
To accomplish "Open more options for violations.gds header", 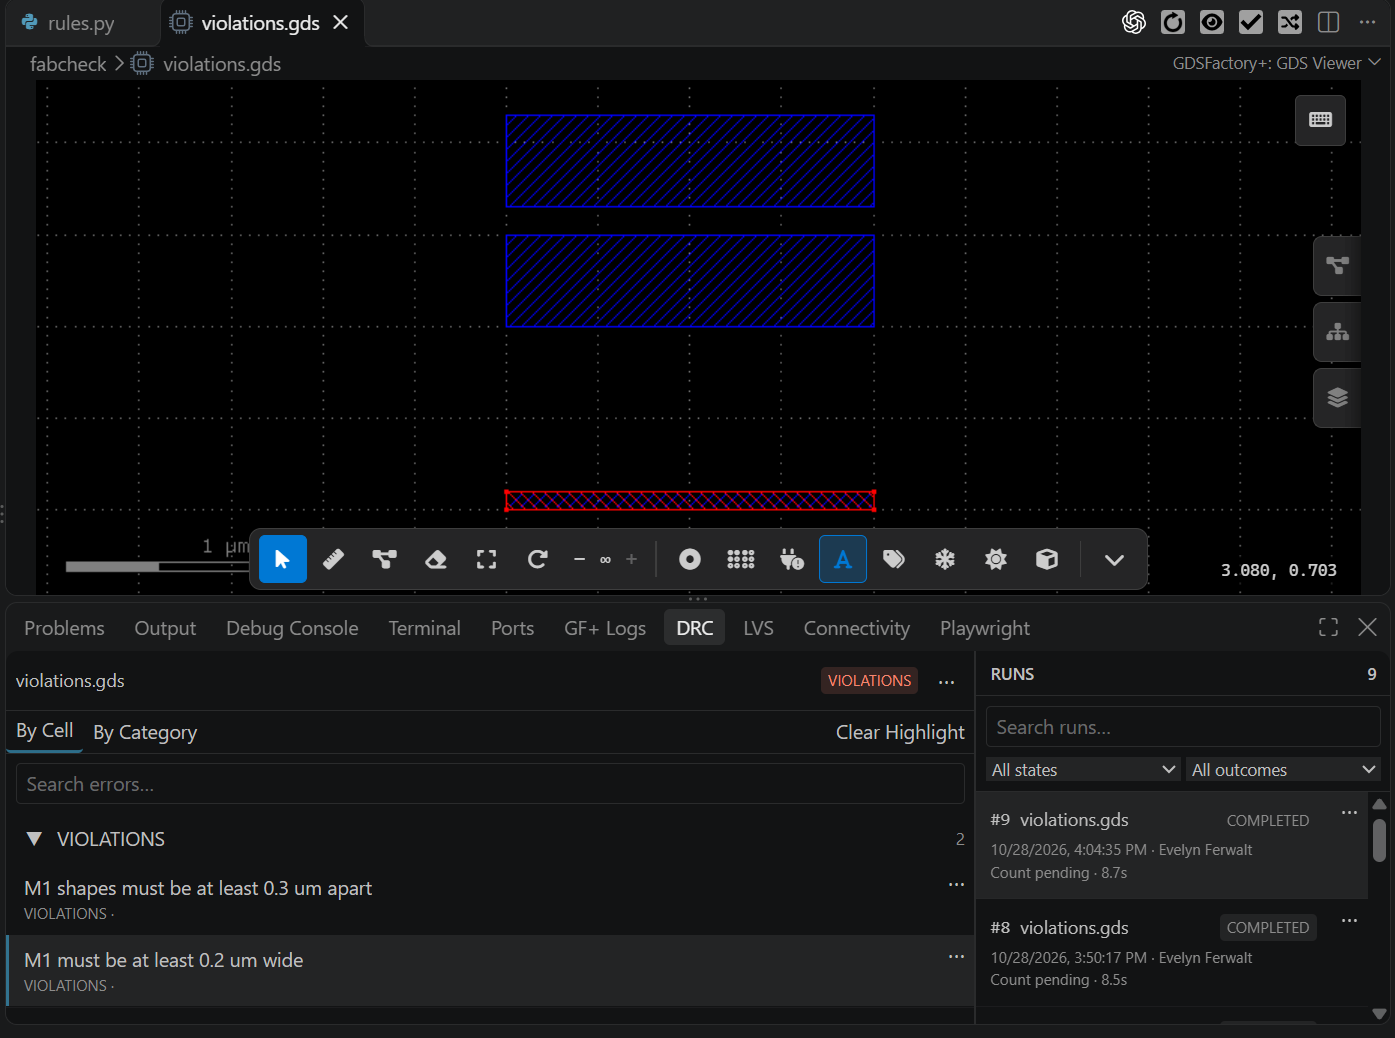I will click(946, 681).
